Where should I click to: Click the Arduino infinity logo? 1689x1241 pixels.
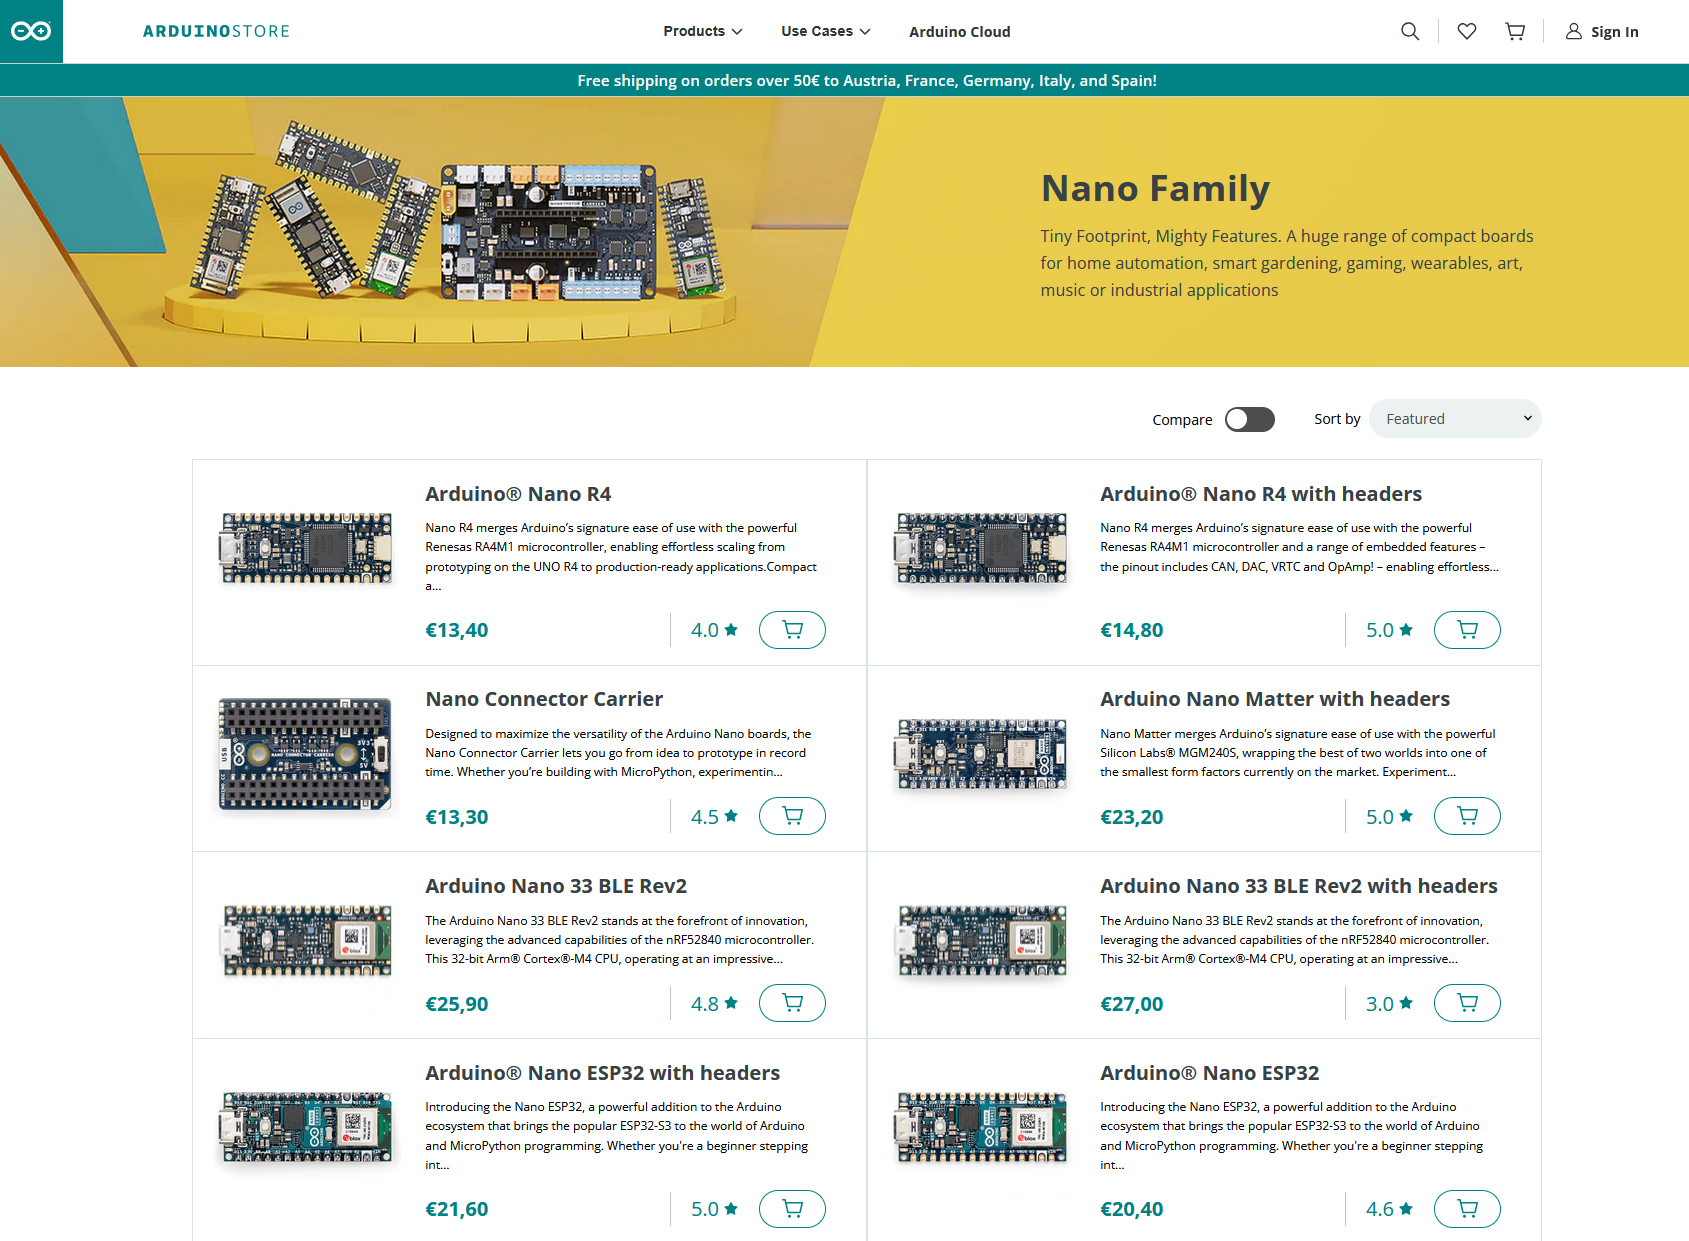[x=31, y=31]
